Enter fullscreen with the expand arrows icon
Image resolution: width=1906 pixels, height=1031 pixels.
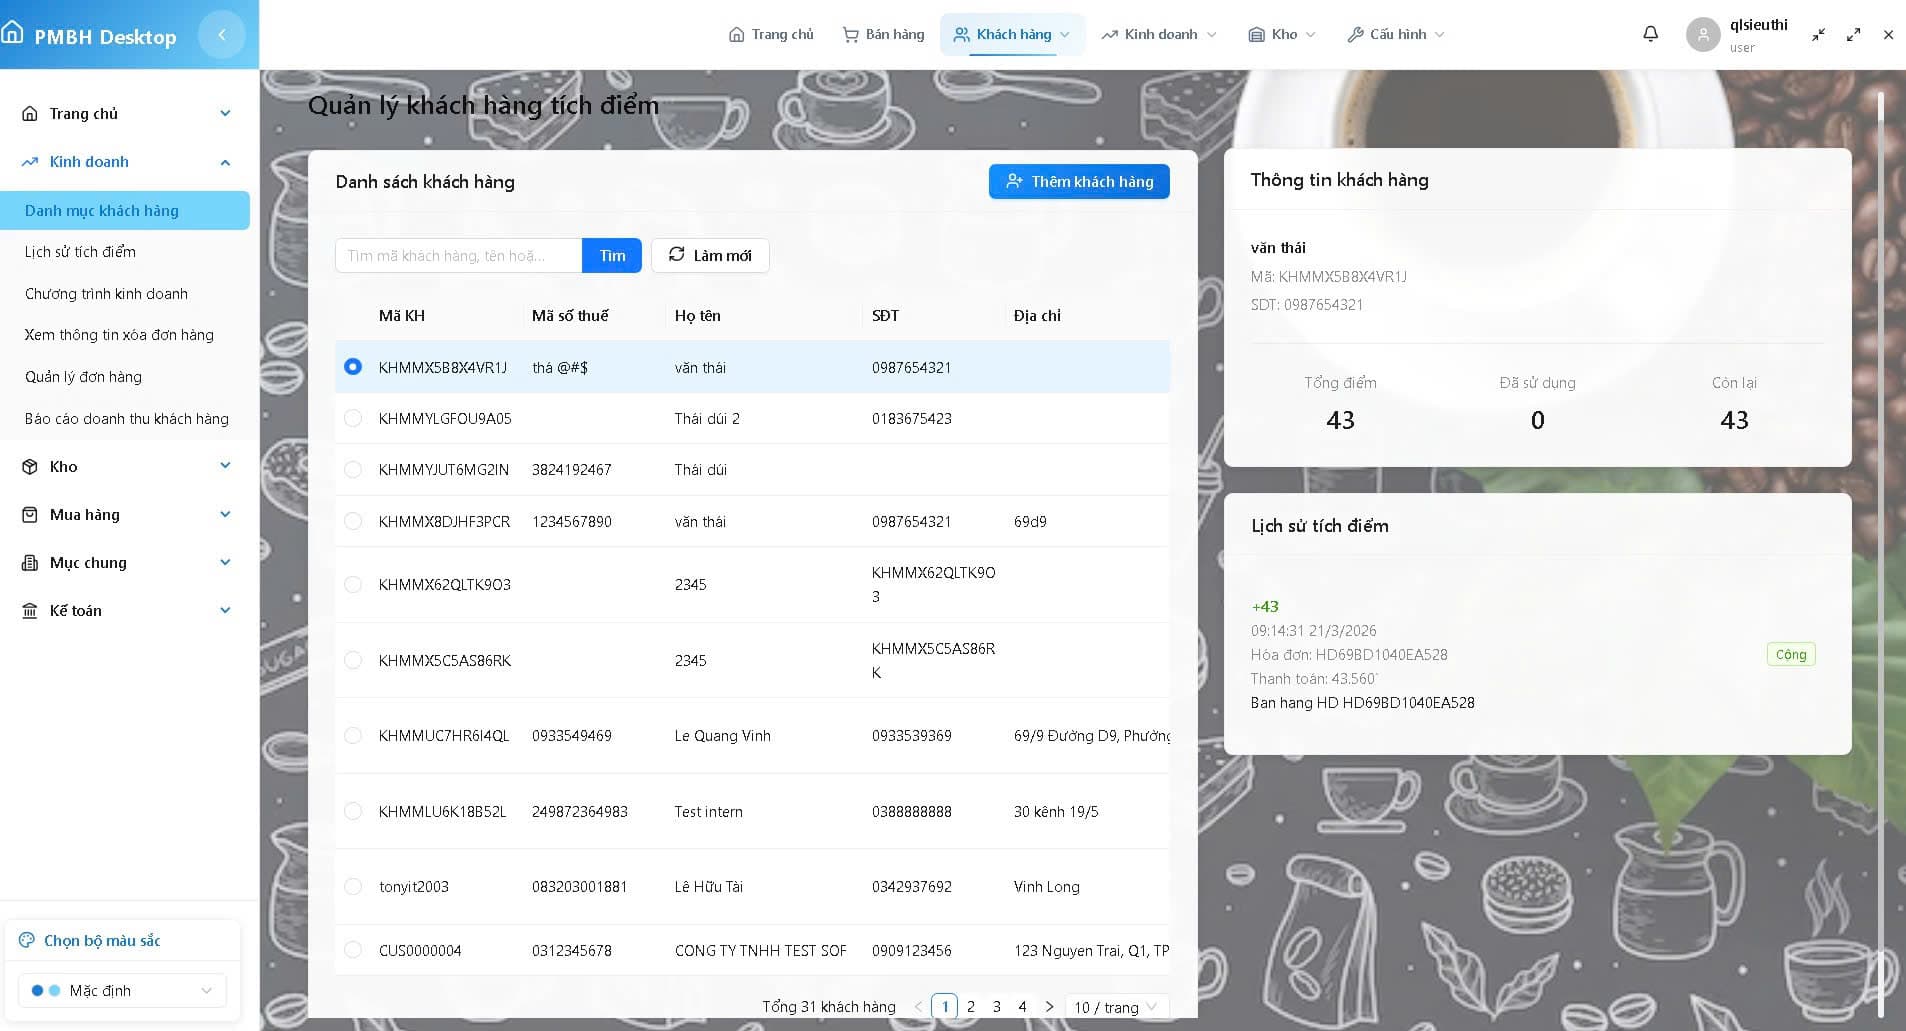[1853, 34]
